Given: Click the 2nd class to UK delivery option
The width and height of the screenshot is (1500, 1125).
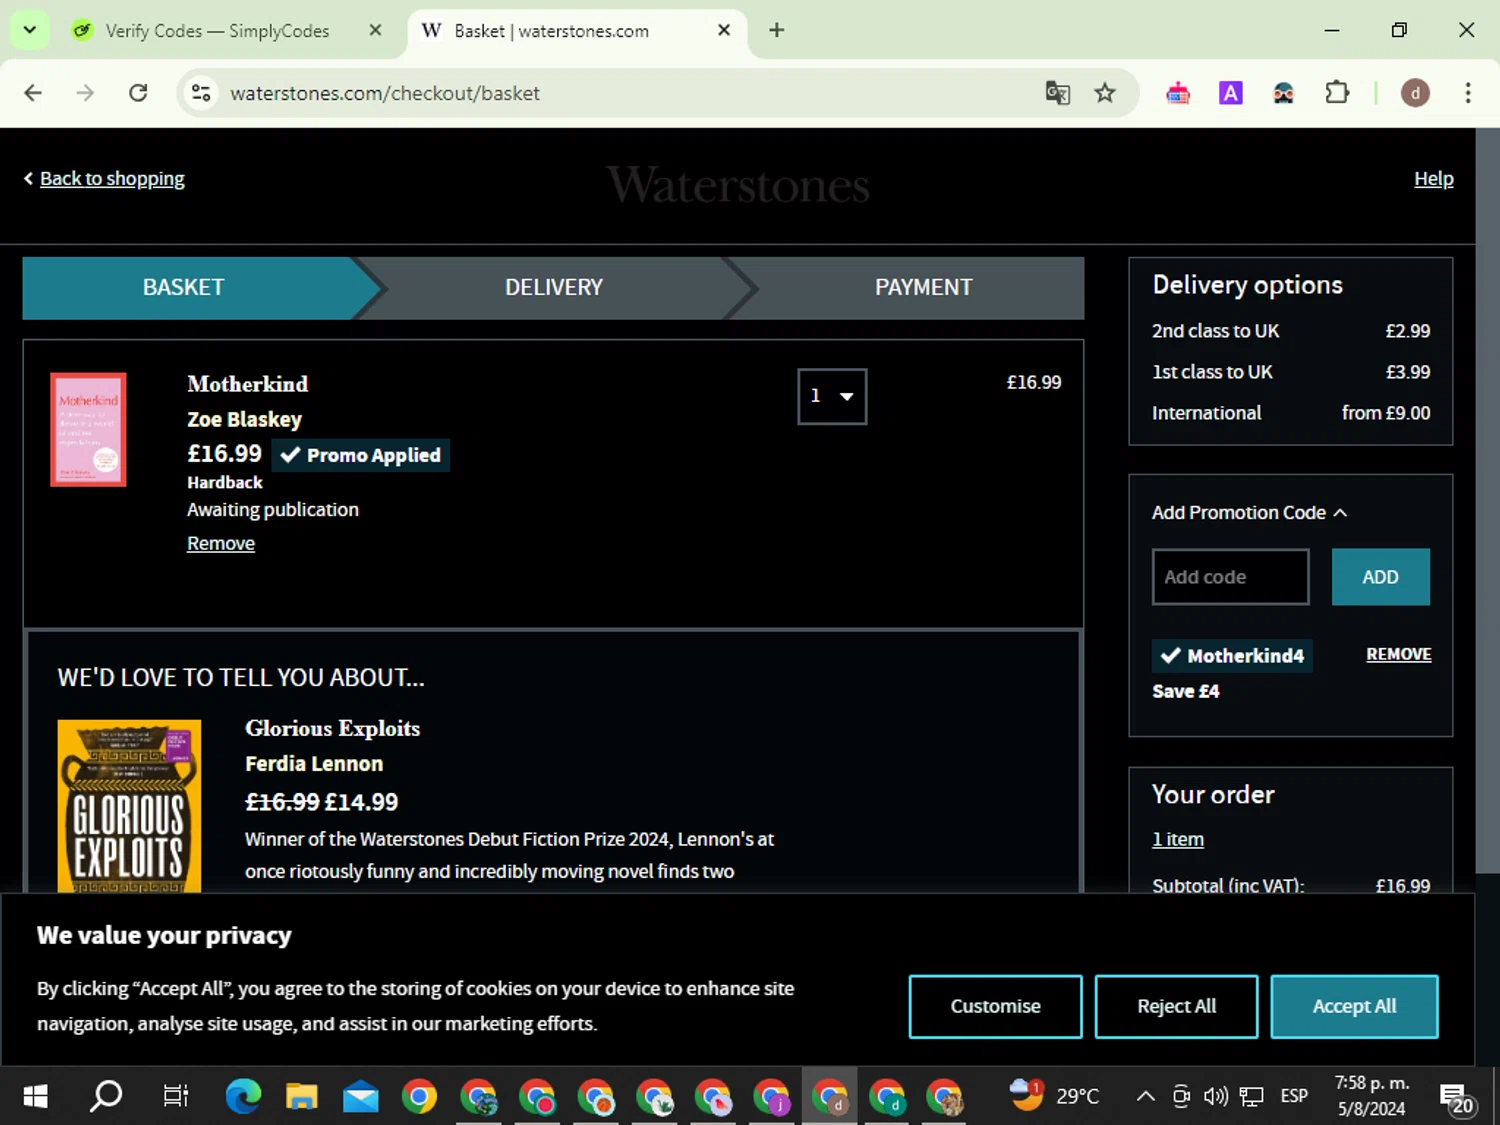Looking at the screenshot, I should point(1290,331).
